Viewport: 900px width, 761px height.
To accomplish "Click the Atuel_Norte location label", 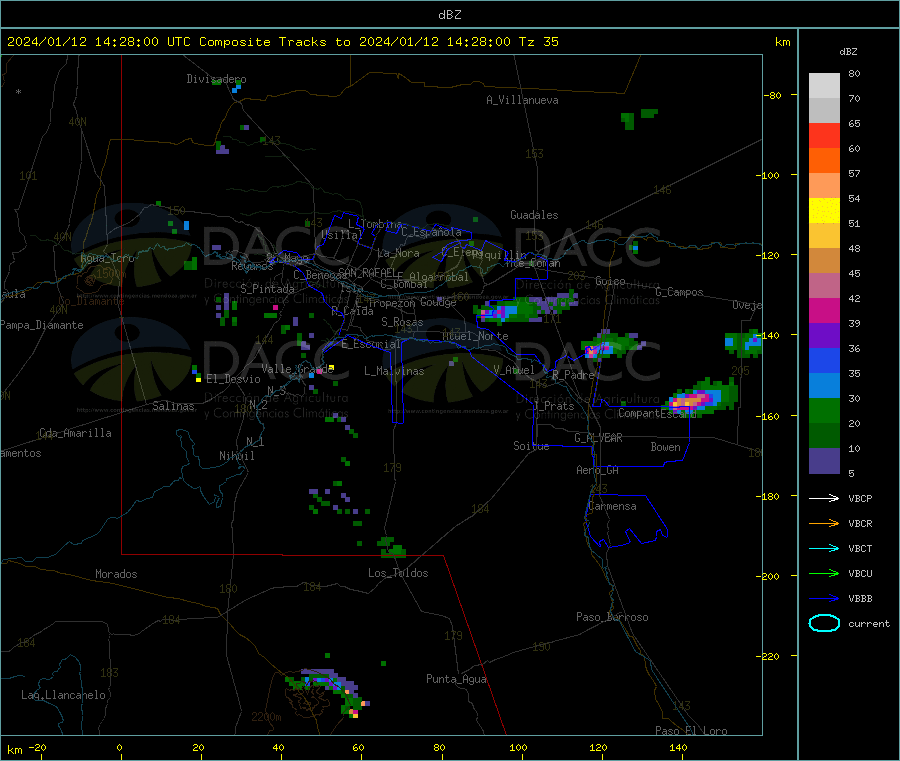I will coord(475,336).
